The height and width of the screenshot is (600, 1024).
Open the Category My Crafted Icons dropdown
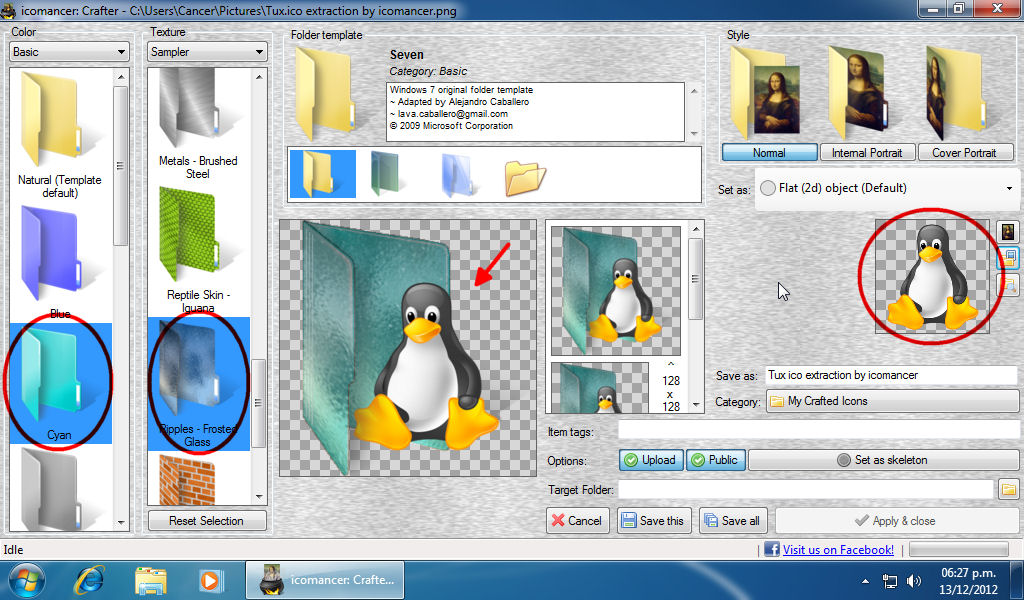point(892,401)
